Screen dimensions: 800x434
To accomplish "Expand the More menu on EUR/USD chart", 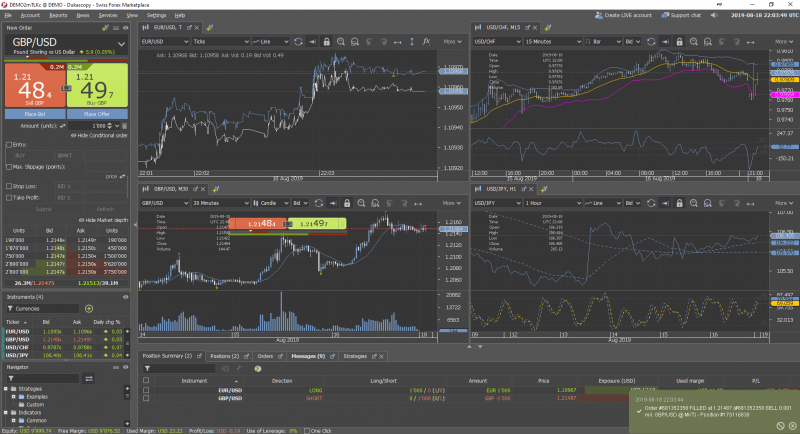I will click(x=453, y=42).
